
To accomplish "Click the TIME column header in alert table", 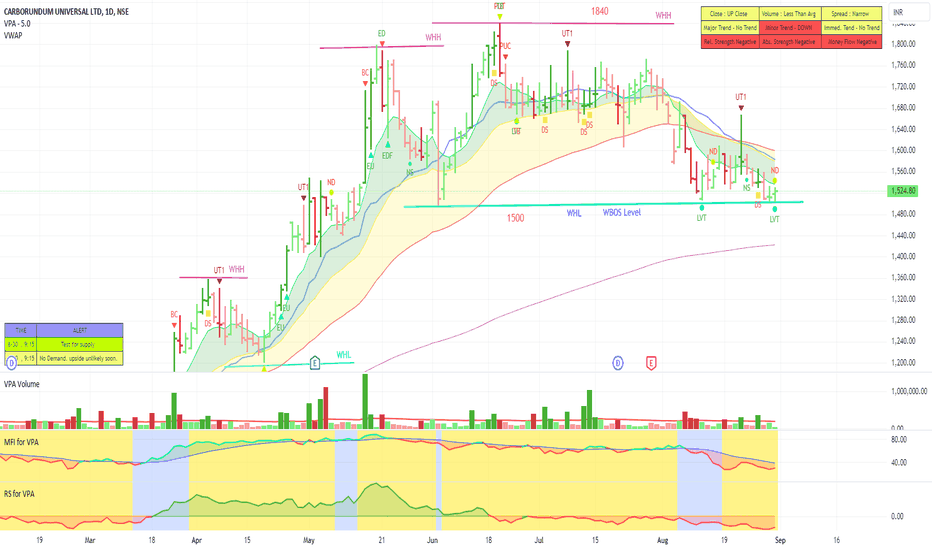I will [x=21, y=330].
